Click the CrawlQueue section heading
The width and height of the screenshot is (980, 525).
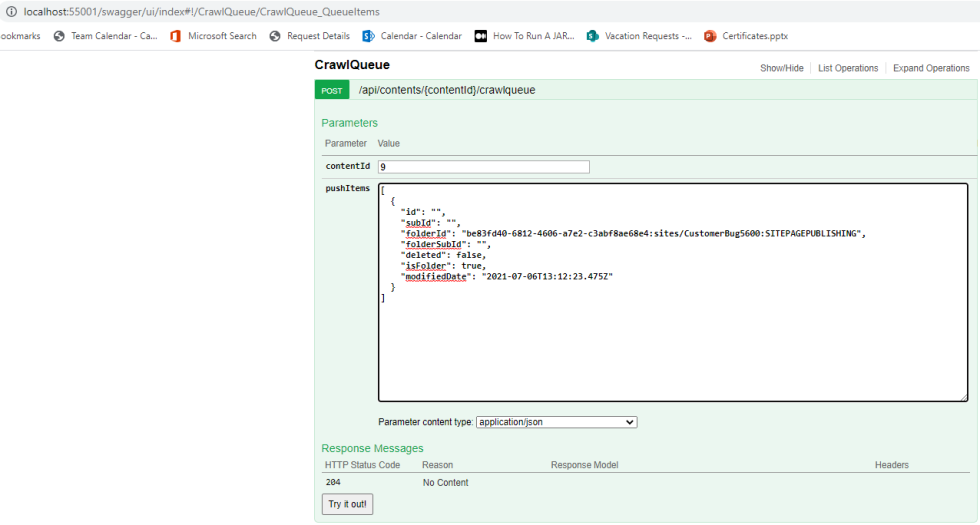pos(352,65)
